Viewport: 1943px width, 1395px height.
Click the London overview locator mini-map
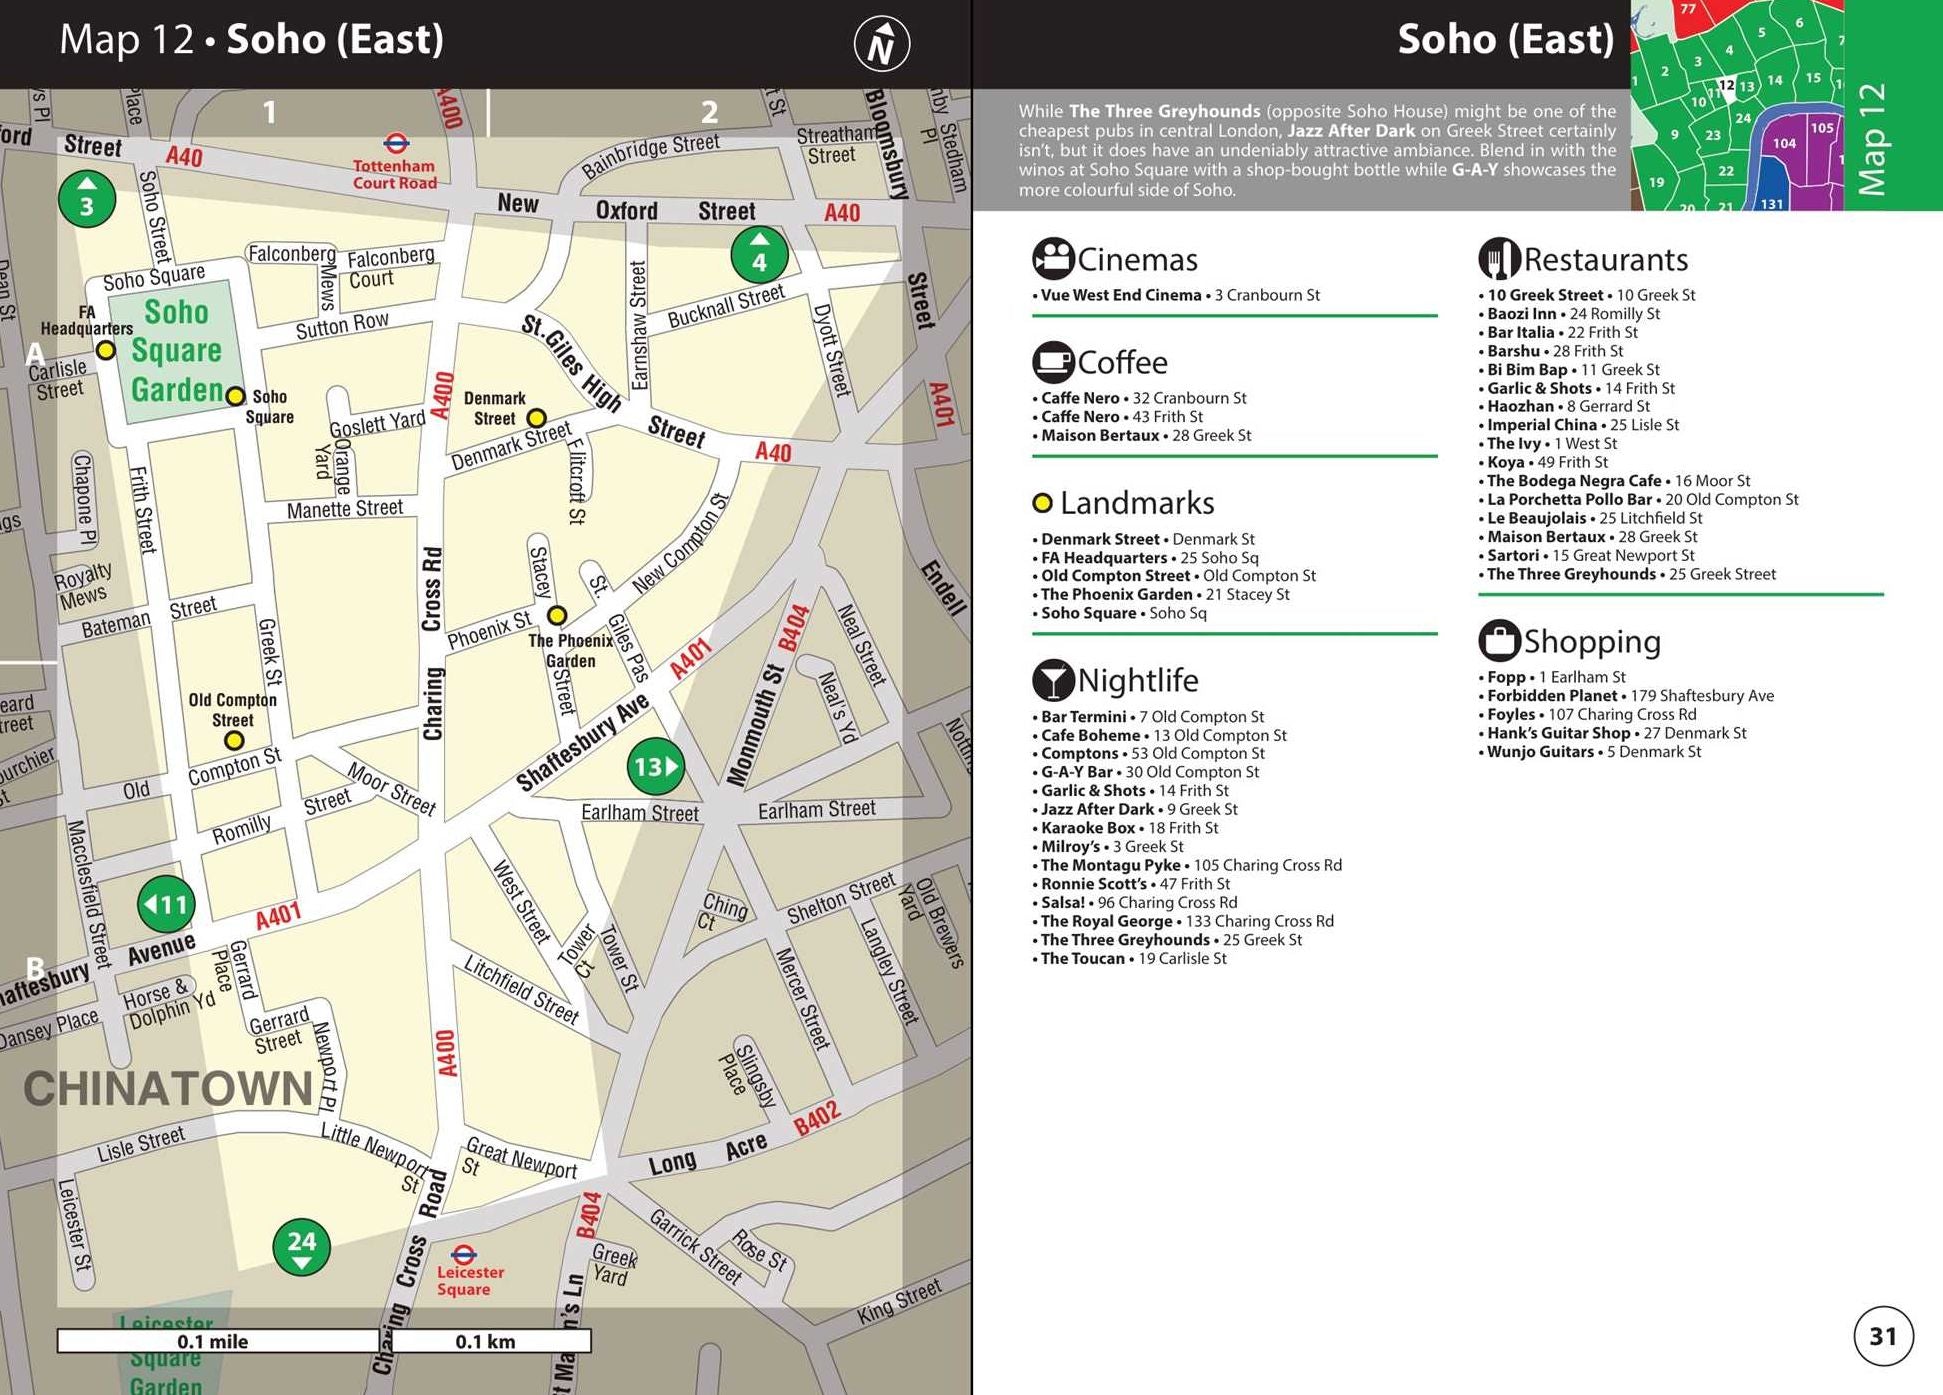pyautogui.click(x=1736, y=105)
